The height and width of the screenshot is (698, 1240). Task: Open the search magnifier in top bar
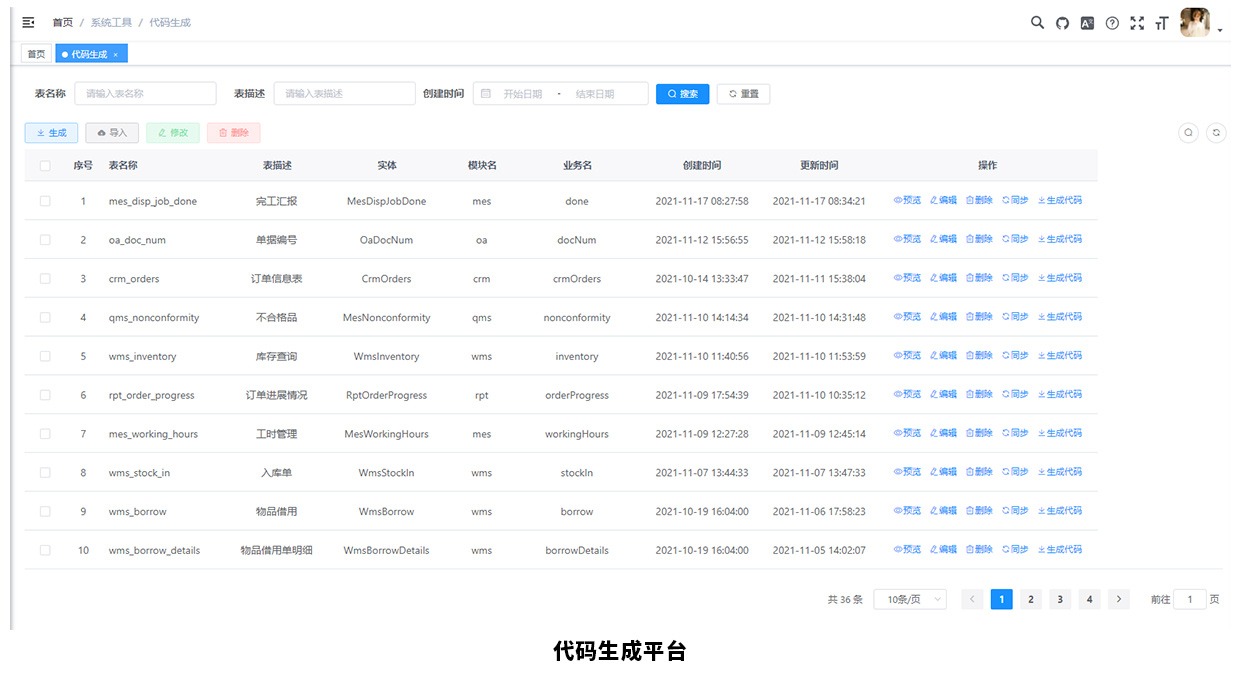click(x=1037, y=23)
